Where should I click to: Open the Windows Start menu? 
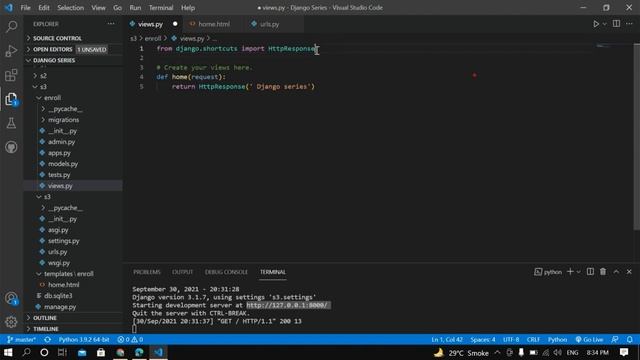pyautogui.click(x=8, y=352)
